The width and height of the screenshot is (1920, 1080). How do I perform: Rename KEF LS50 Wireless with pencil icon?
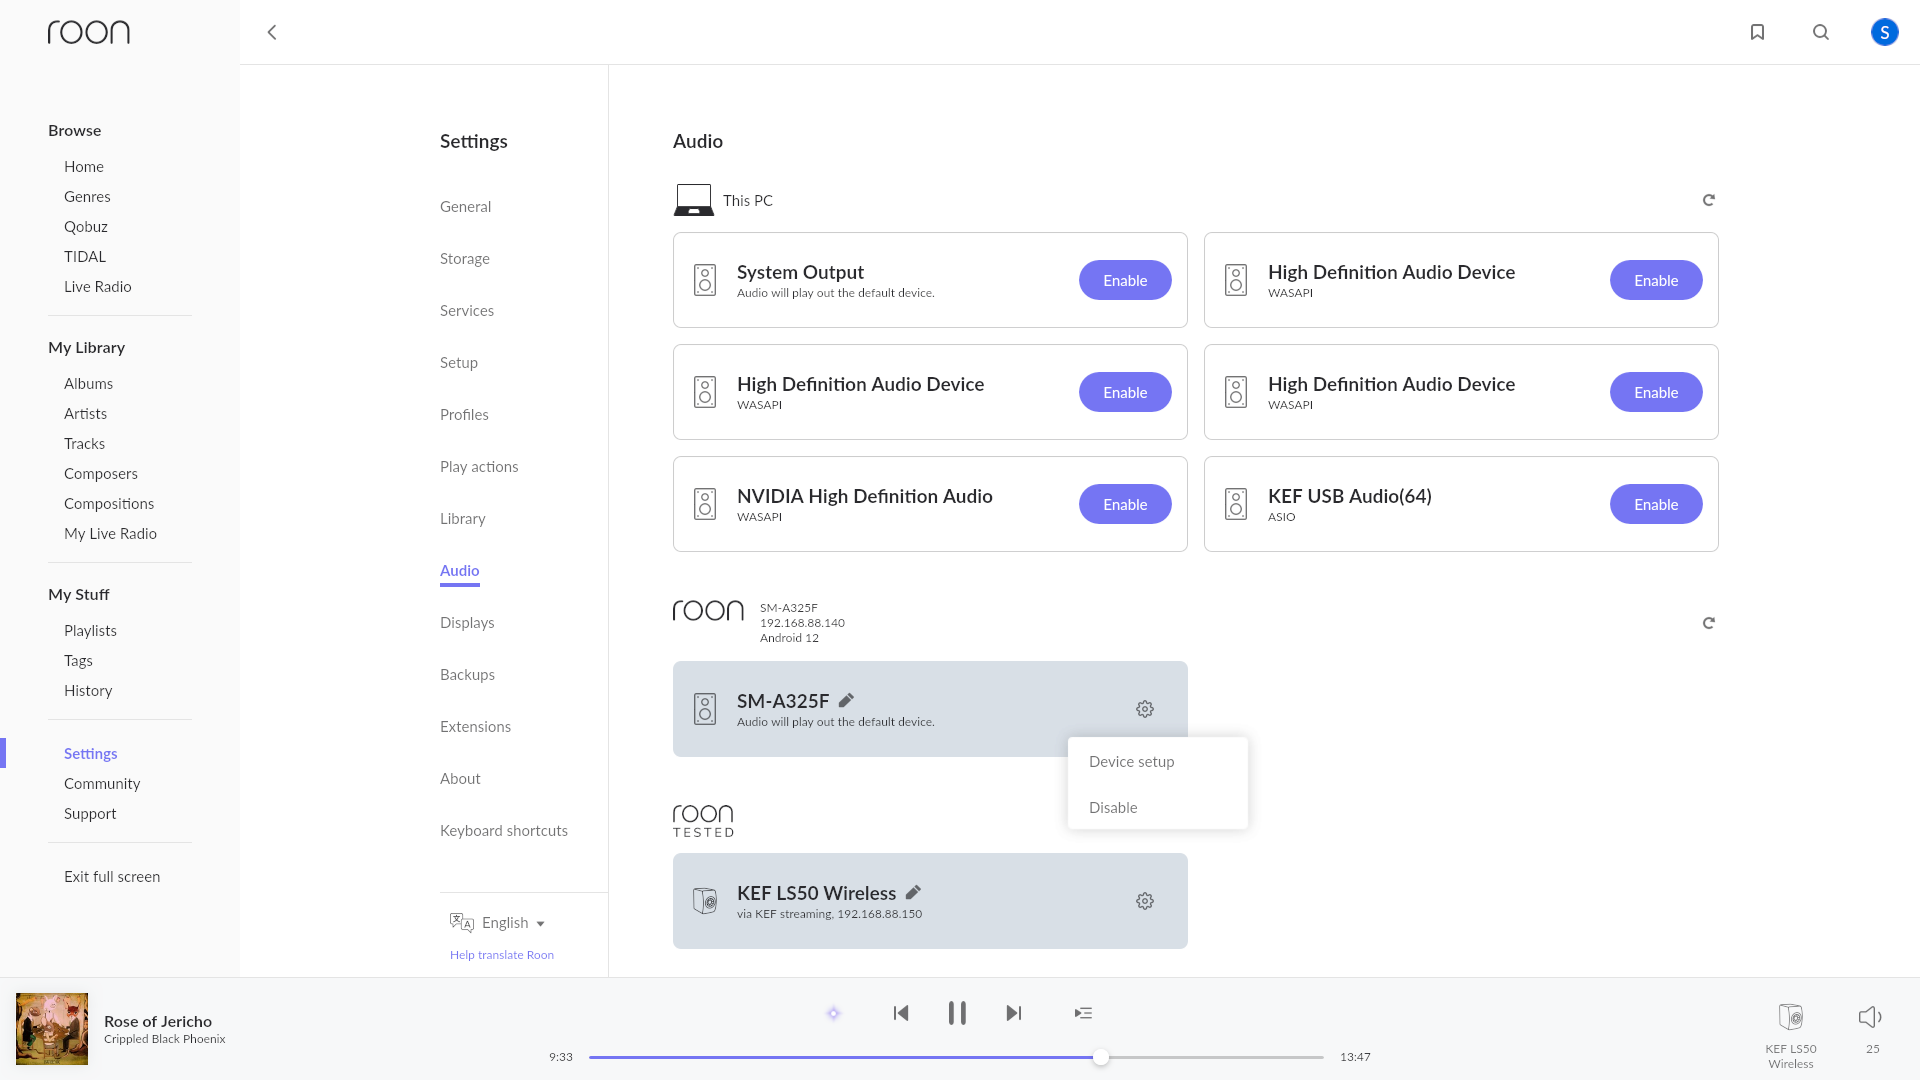pyautogui.click(x=913, y=892)
